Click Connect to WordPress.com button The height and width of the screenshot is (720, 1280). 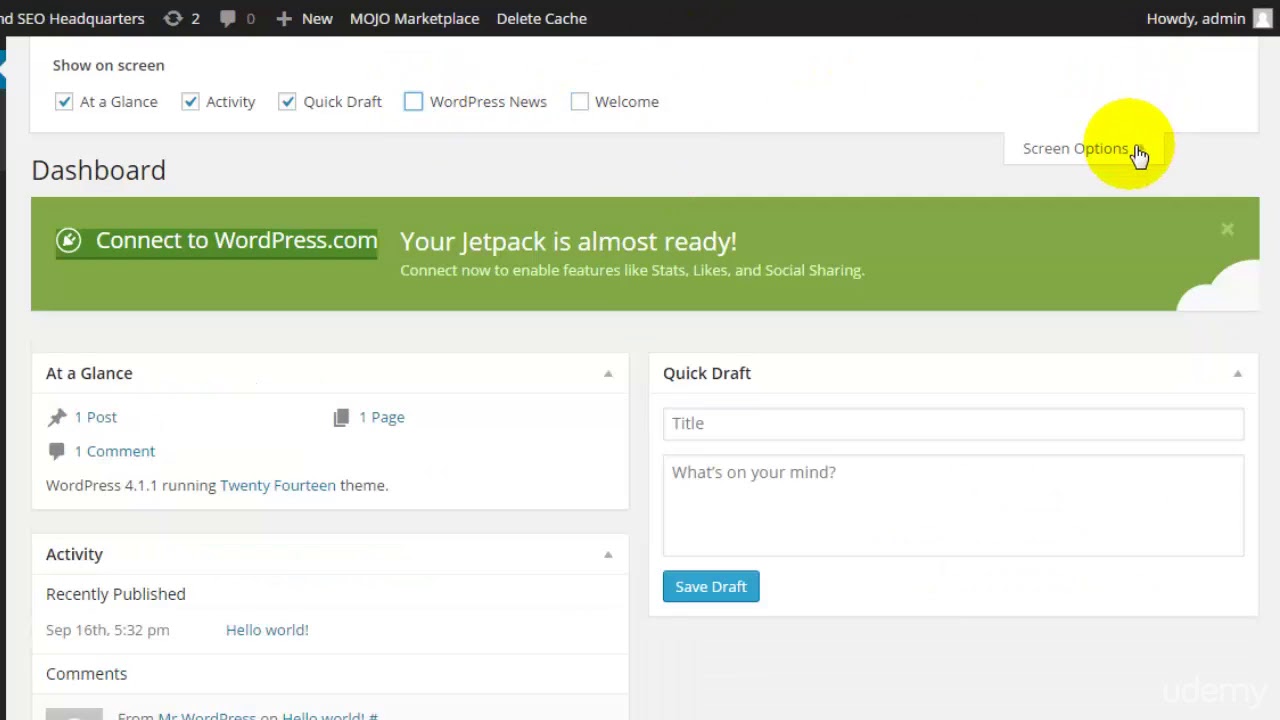(217, 241)
